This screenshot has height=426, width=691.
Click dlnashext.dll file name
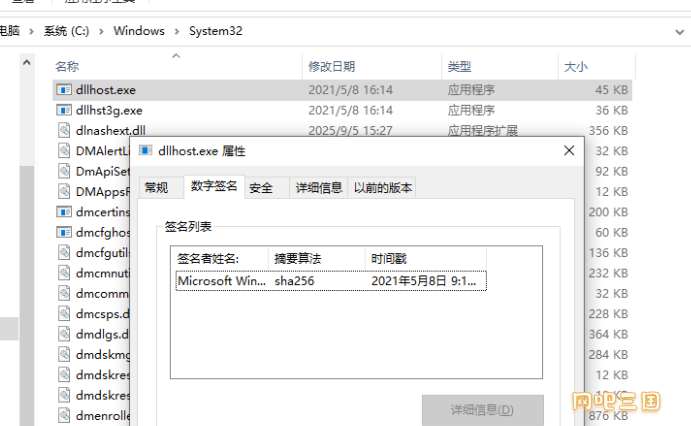111,130
